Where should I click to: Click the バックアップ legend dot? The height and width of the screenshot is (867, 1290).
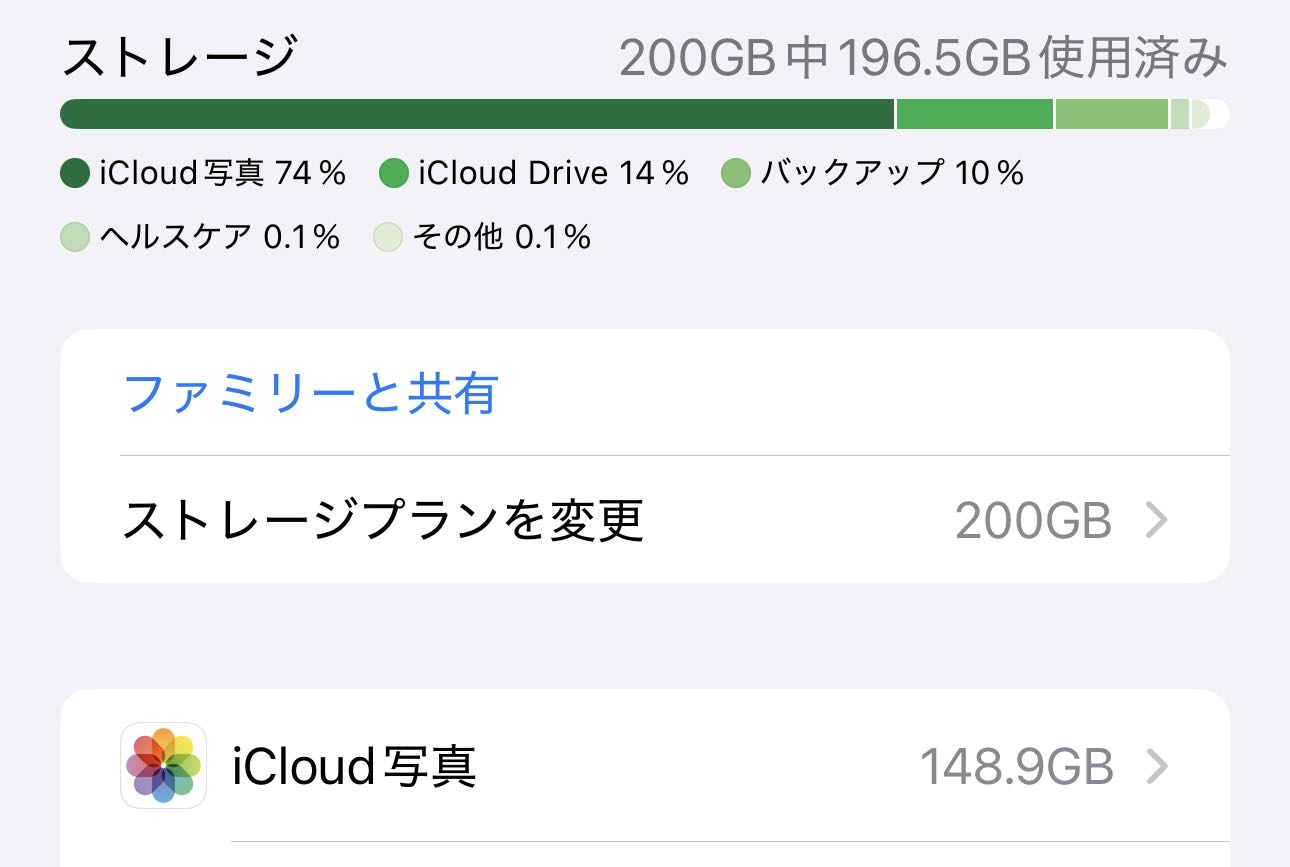click(x=736, y=174)
